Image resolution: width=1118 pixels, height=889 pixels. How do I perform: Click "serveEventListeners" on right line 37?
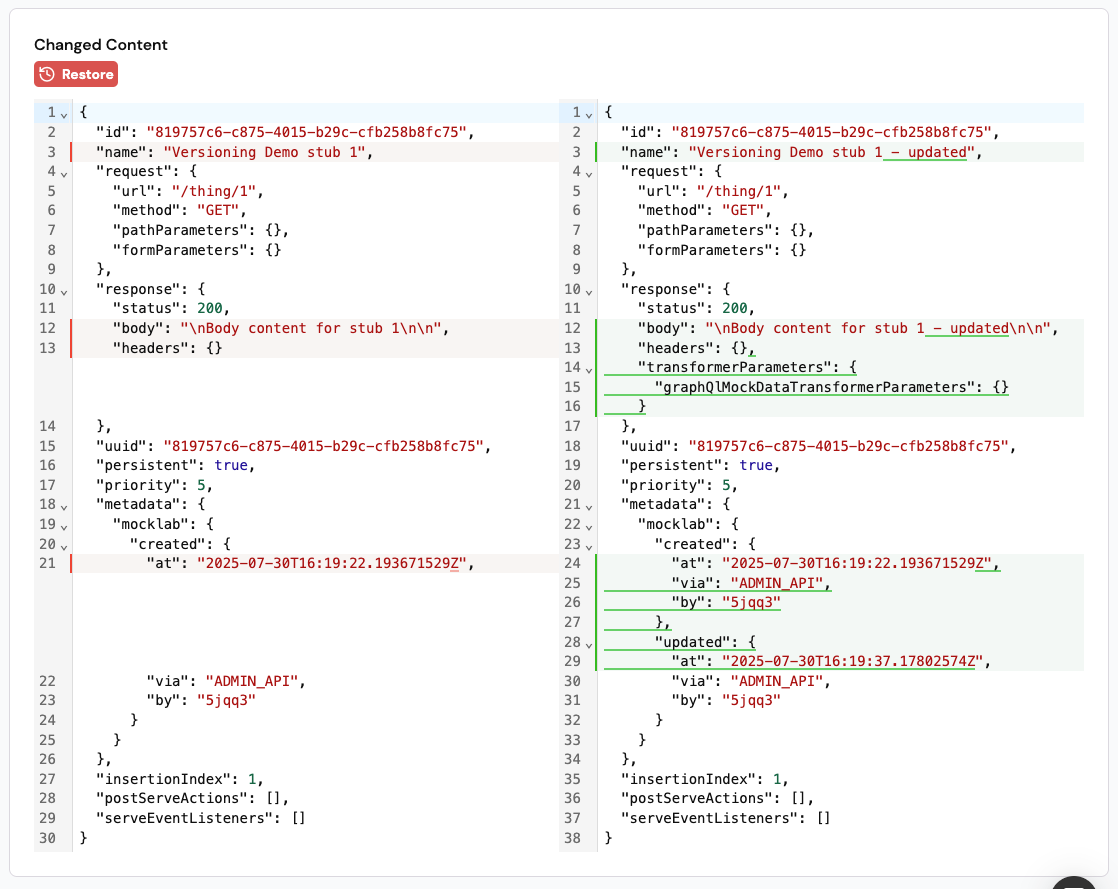(725, 818)
